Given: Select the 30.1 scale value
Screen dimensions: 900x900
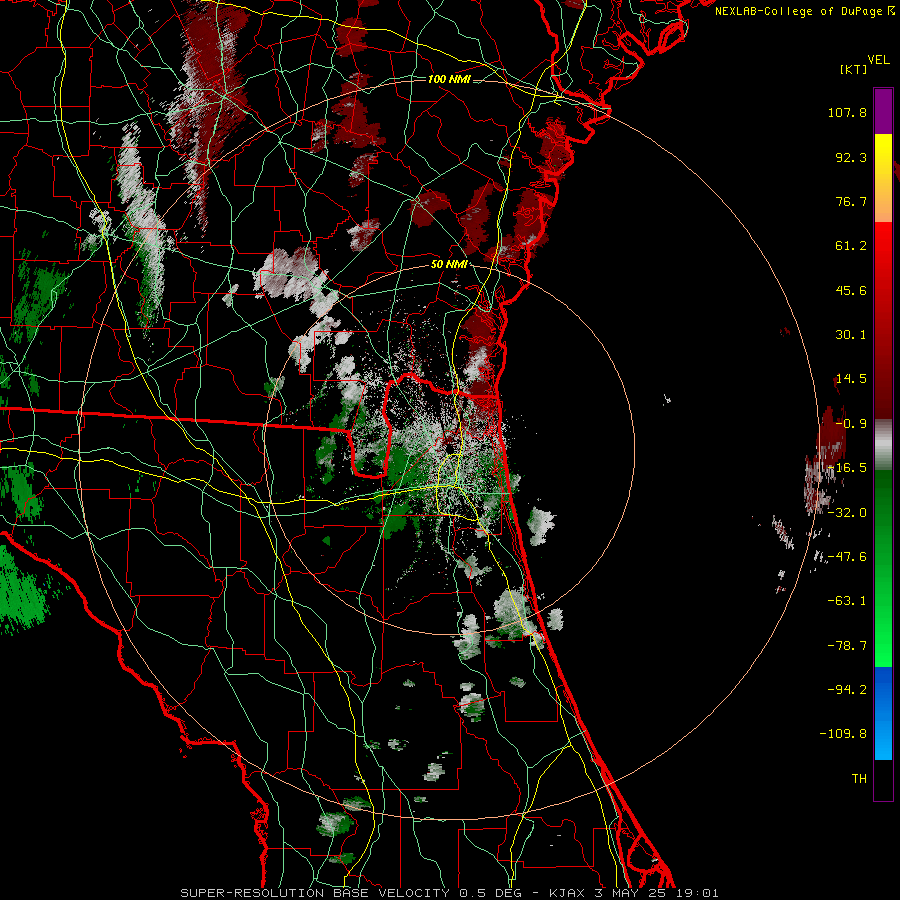Looking at the screenshot, I should click(x=851, y=335).
